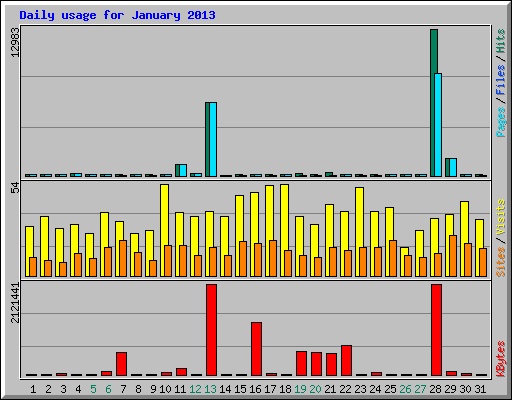
Task: Click the green day 27 x-axis label
Action: tap(420, 389)
